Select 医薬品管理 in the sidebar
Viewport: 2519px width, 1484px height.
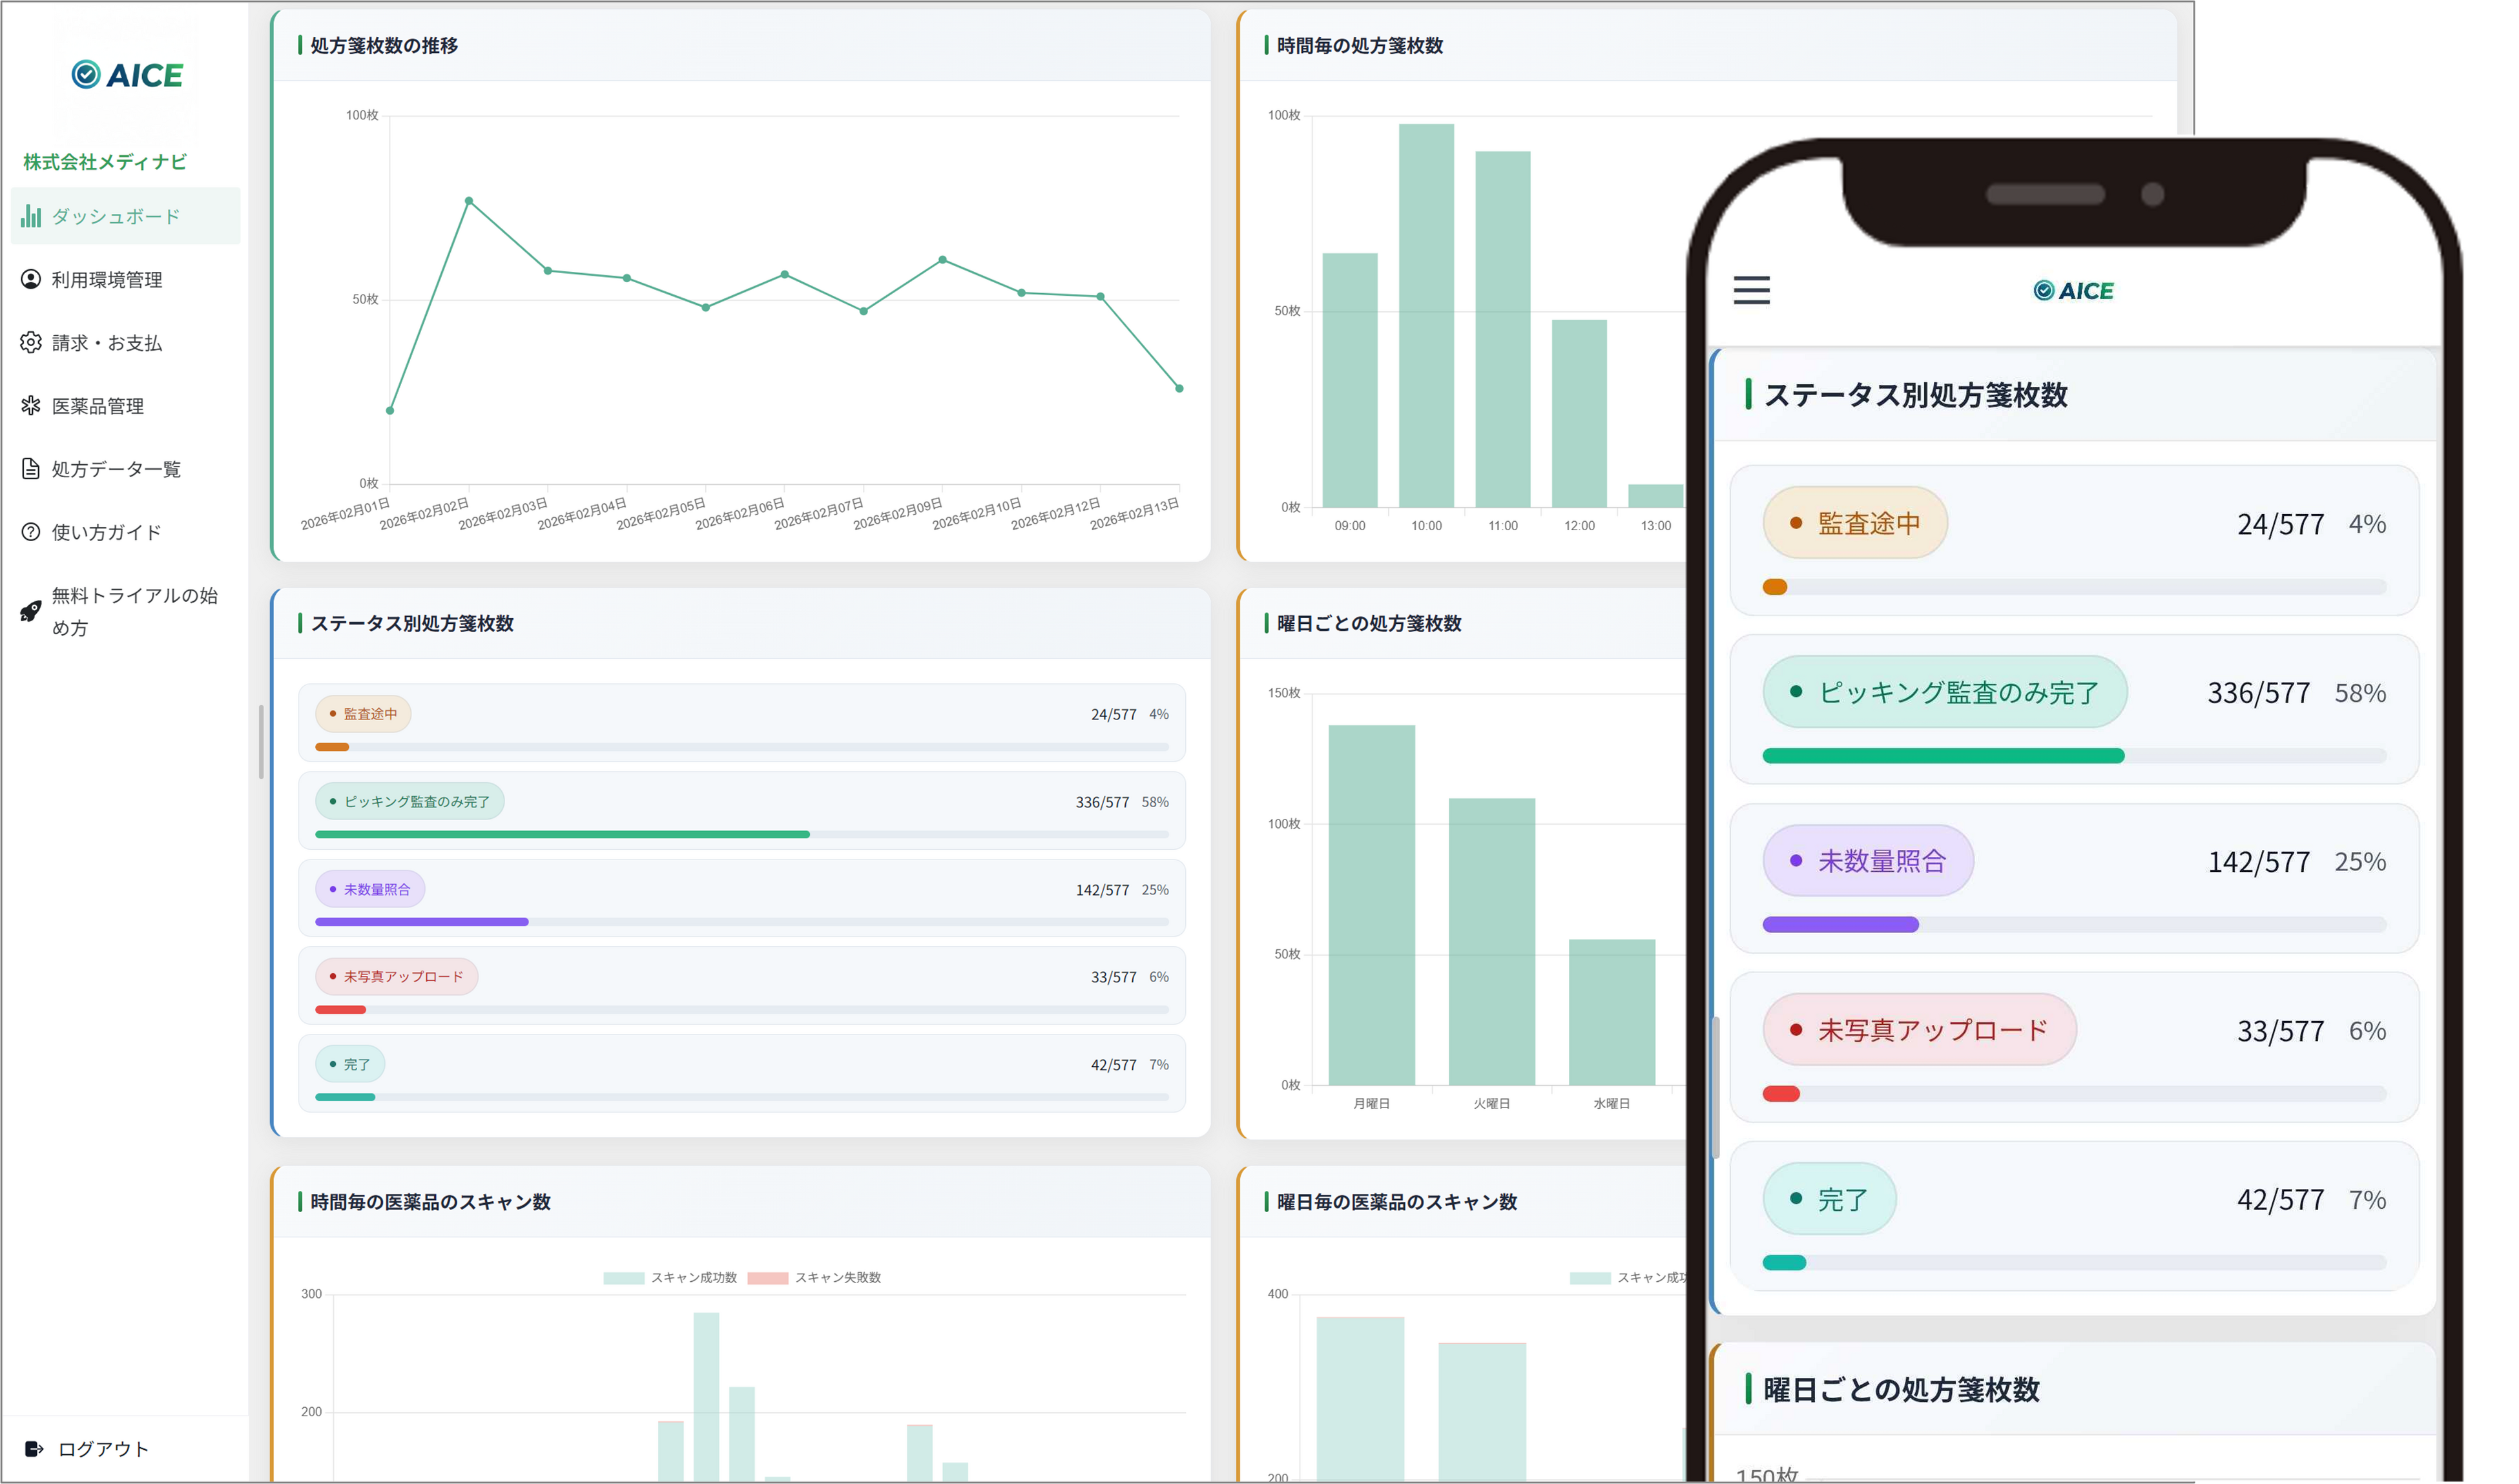[x=98, y=405]
